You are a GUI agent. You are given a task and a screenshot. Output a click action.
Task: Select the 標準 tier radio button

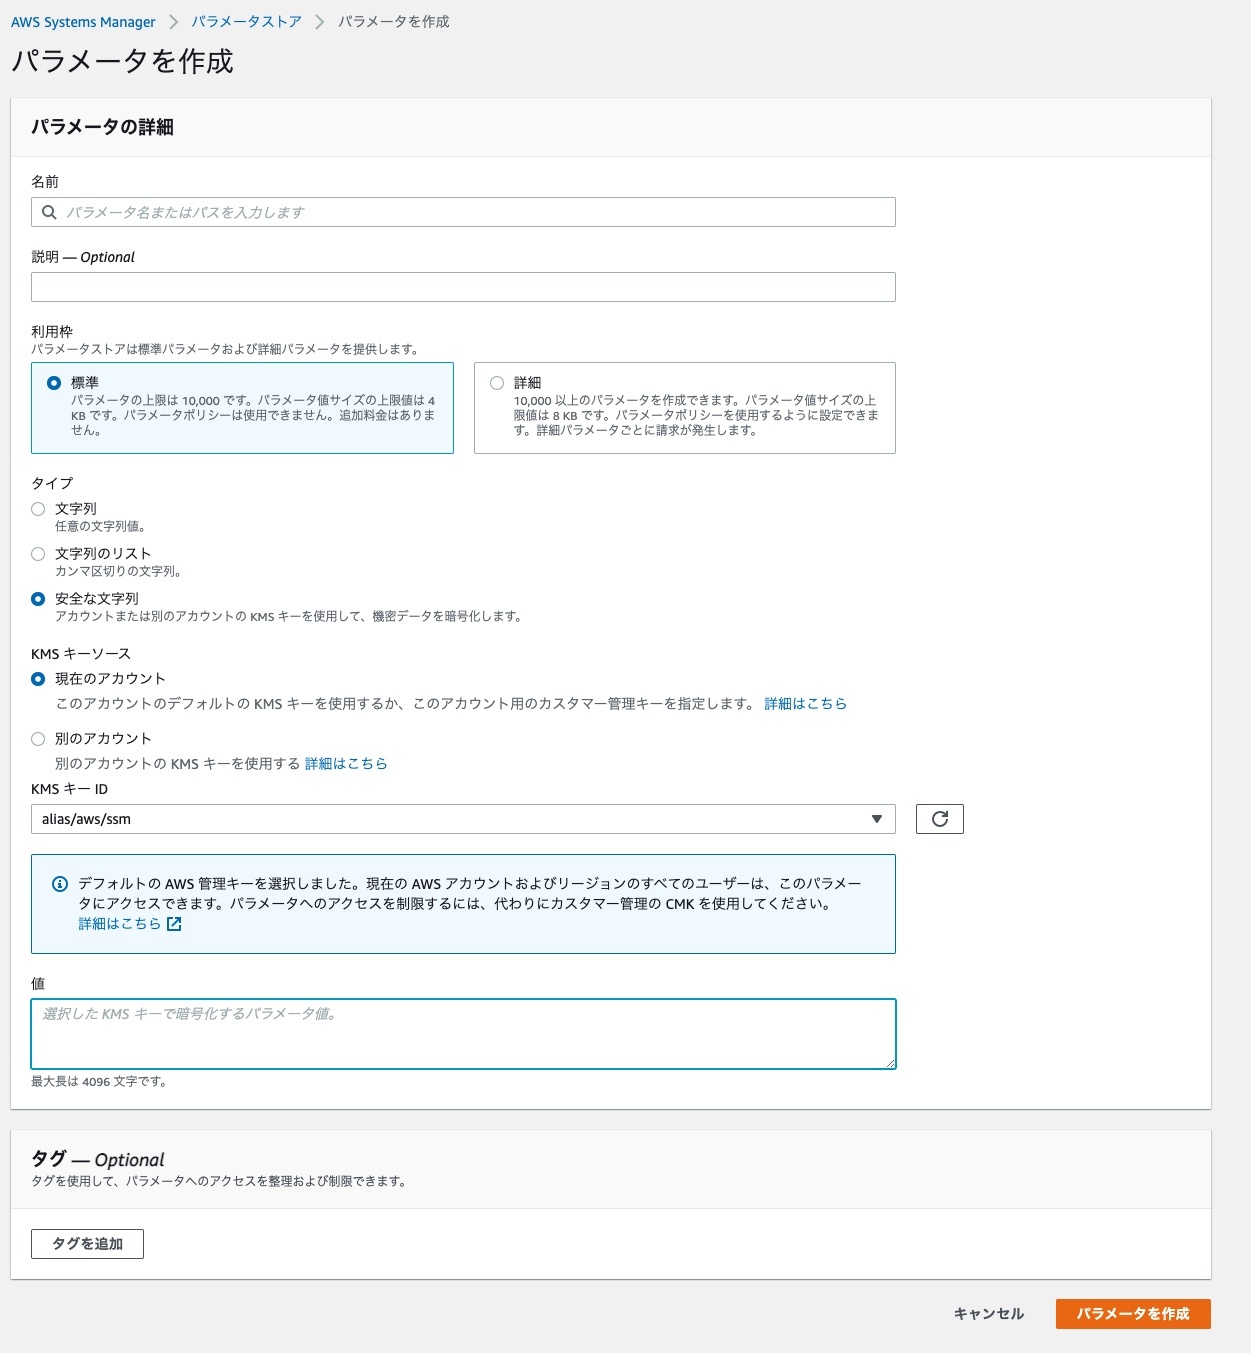(x=54, y=383)
